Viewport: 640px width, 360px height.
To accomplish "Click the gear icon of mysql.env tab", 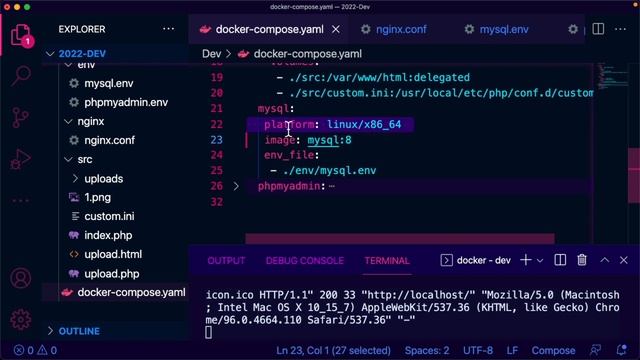I will pyautogui.click(x=469, y=29).
